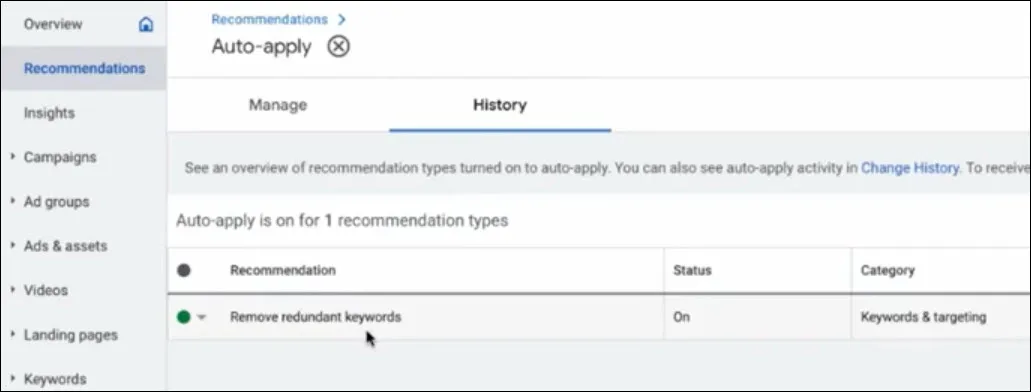Viewport: 1031px width, 392px height.
Task: Click the Remove redundant keywords row
Action: pyautogui.click(x=599, y=317)
